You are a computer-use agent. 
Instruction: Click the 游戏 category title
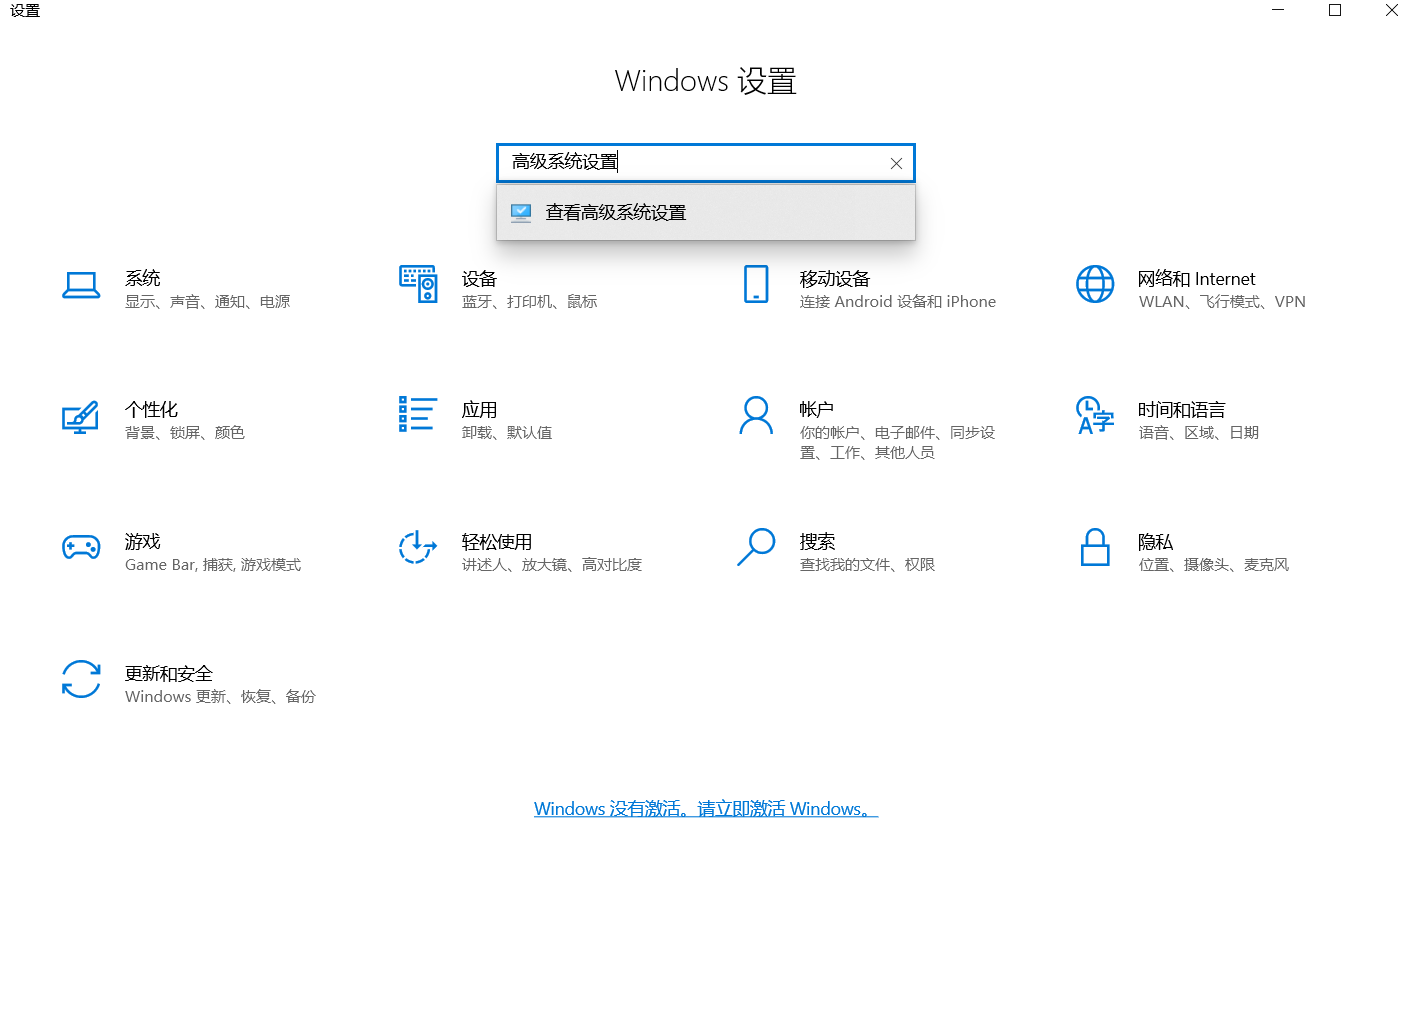pyautogui.click(x=143, y=542)
